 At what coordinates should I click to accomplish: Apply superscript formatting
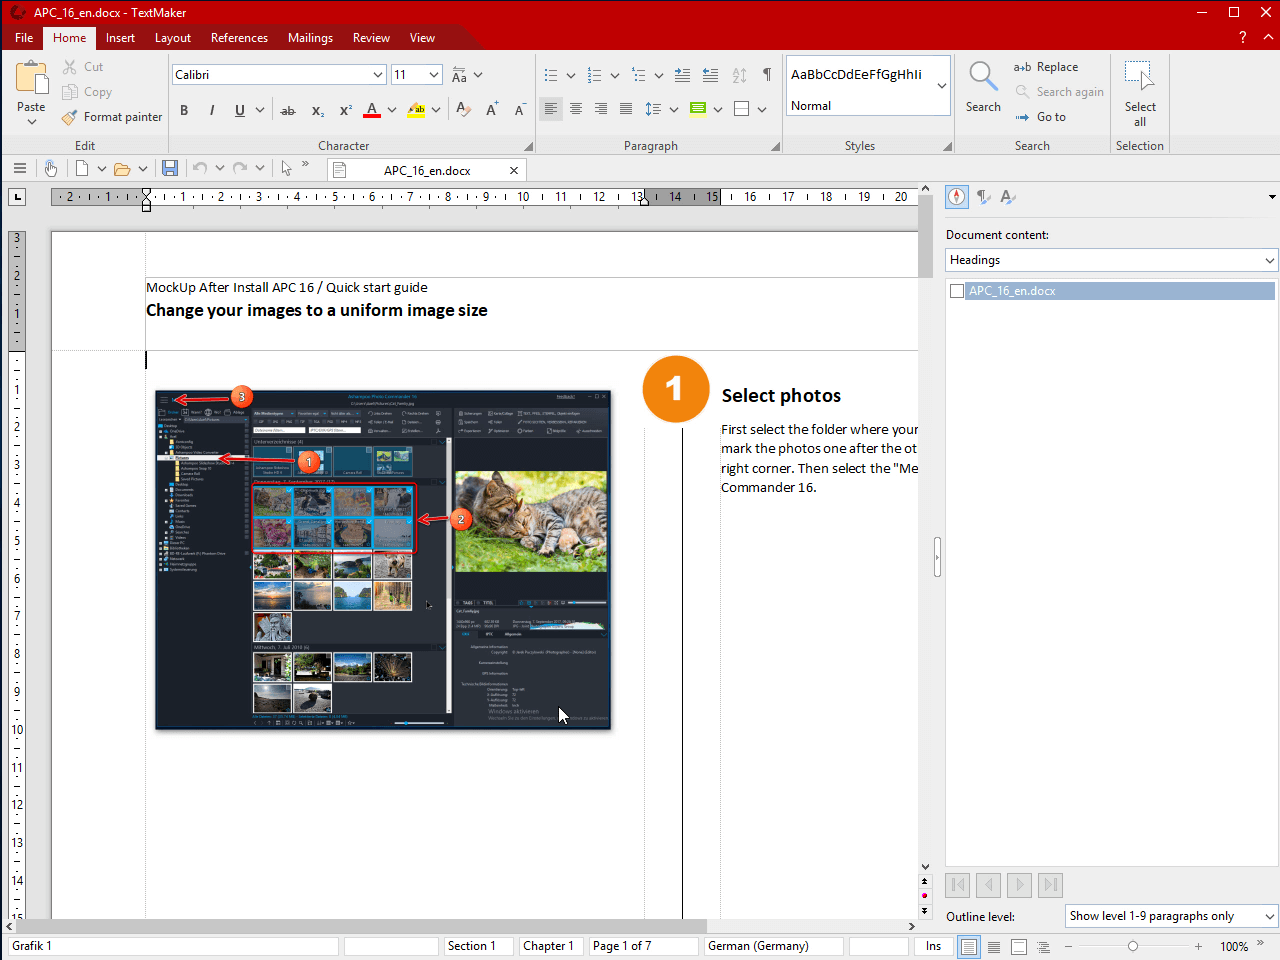pyautogui.click(x=345, y=110)
